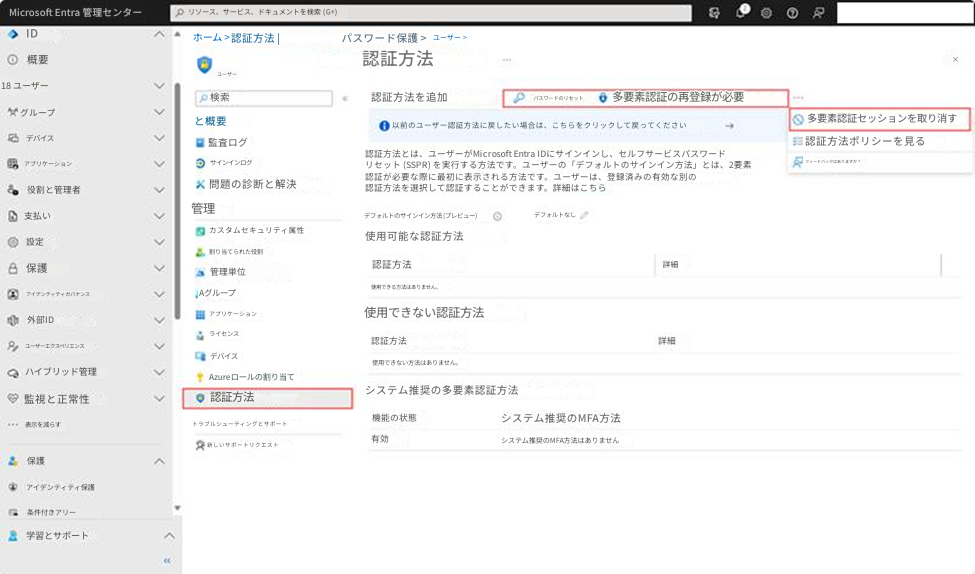Click 認証方法を追加 button
This screenshot has height=574, width=975.
409,97
